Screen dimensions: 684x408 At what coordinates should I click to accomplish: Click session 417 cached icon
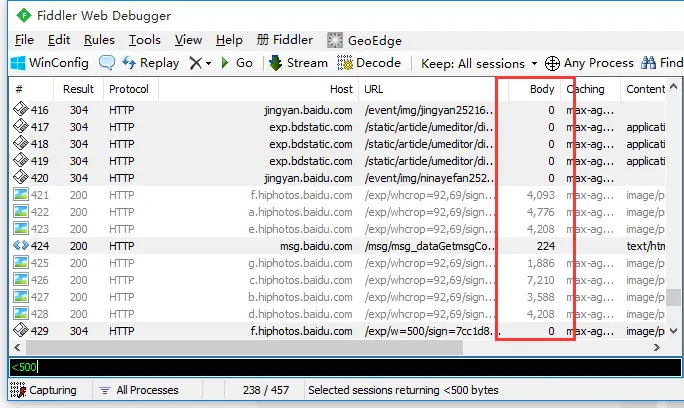point(21,126)
